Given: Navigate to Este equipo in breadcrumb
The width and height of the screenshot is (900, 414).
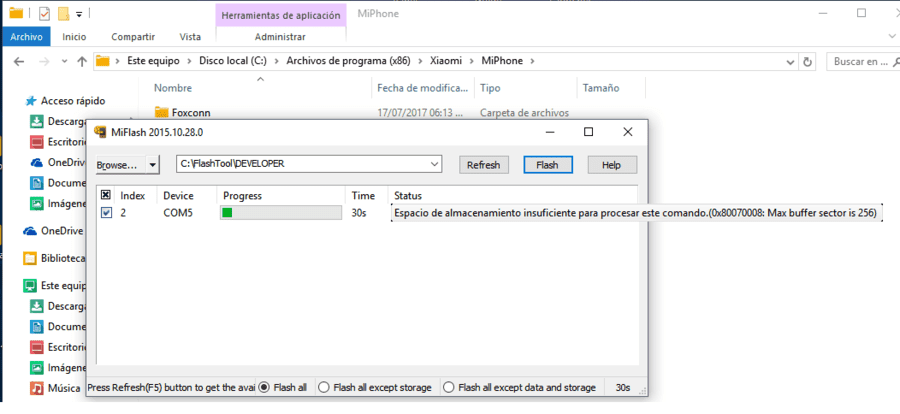Looking at the screenshot, I should coord(153,61).
